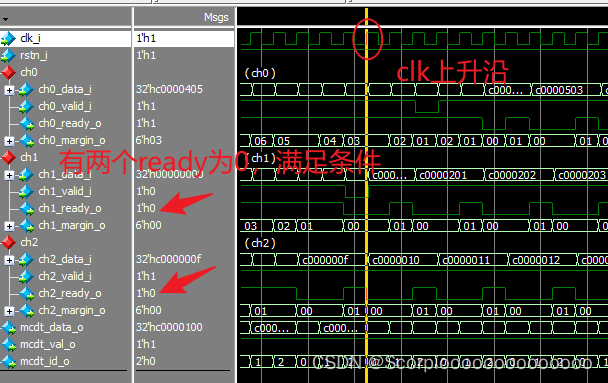Expand the ch0_data_i bus
The height and width of the screenshot is (383, 608).
(9, 90)
